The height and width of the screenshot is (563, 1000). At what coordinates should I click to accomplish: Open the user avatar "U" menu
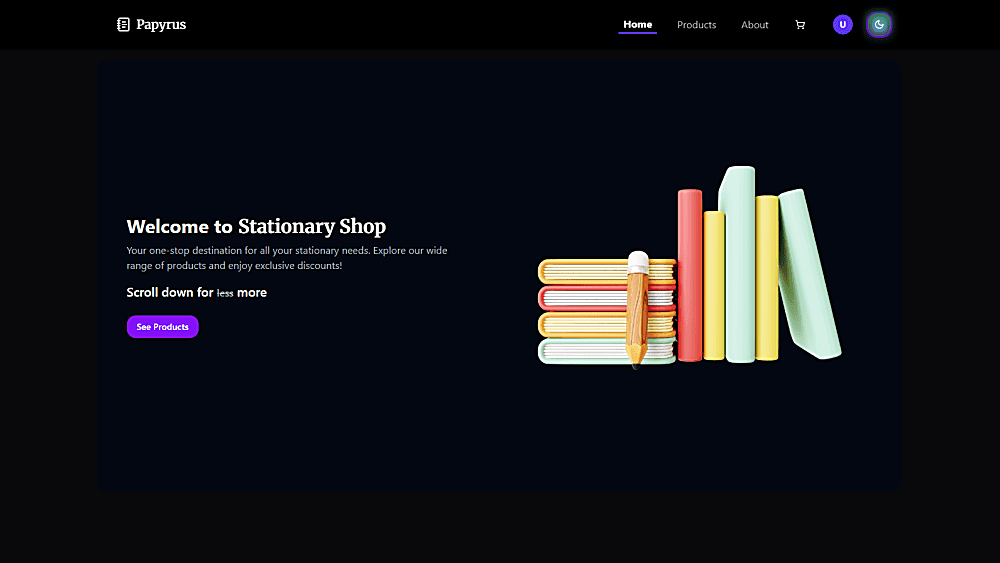coord(843,25)
